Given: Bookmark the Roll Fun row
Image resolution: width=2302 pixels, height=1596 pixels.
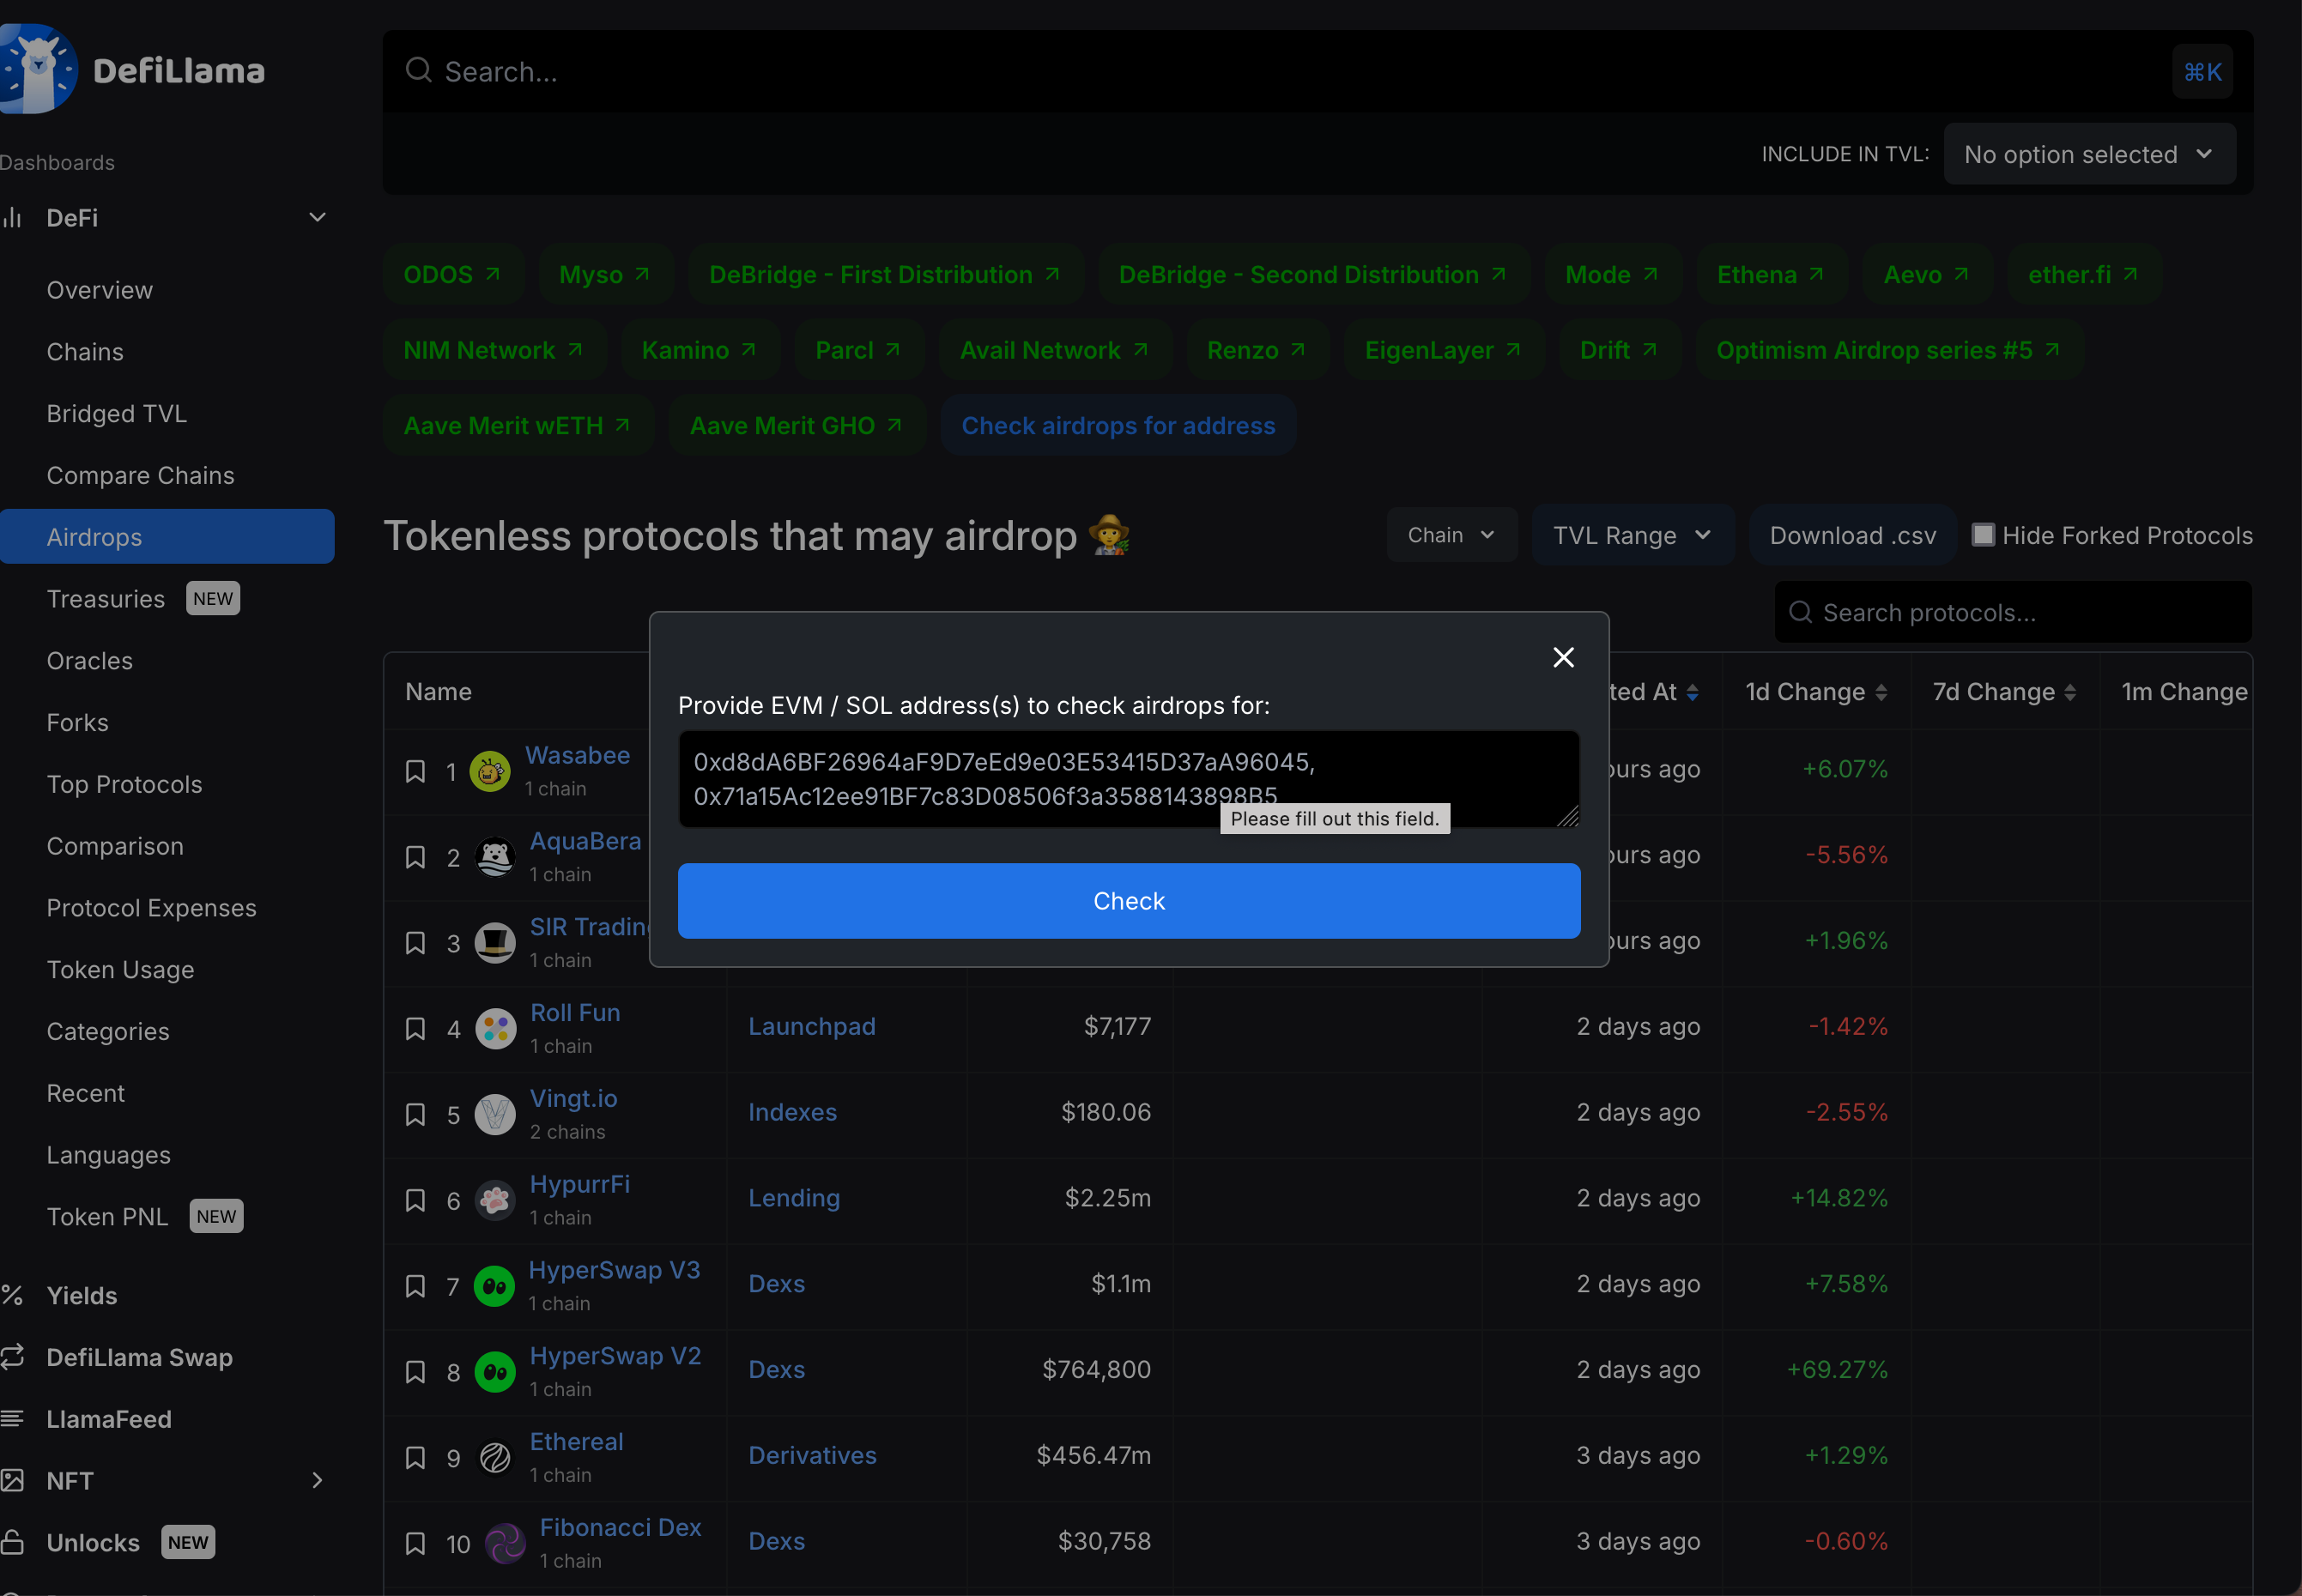Looking at the screenshot, I should point(415,1029).
